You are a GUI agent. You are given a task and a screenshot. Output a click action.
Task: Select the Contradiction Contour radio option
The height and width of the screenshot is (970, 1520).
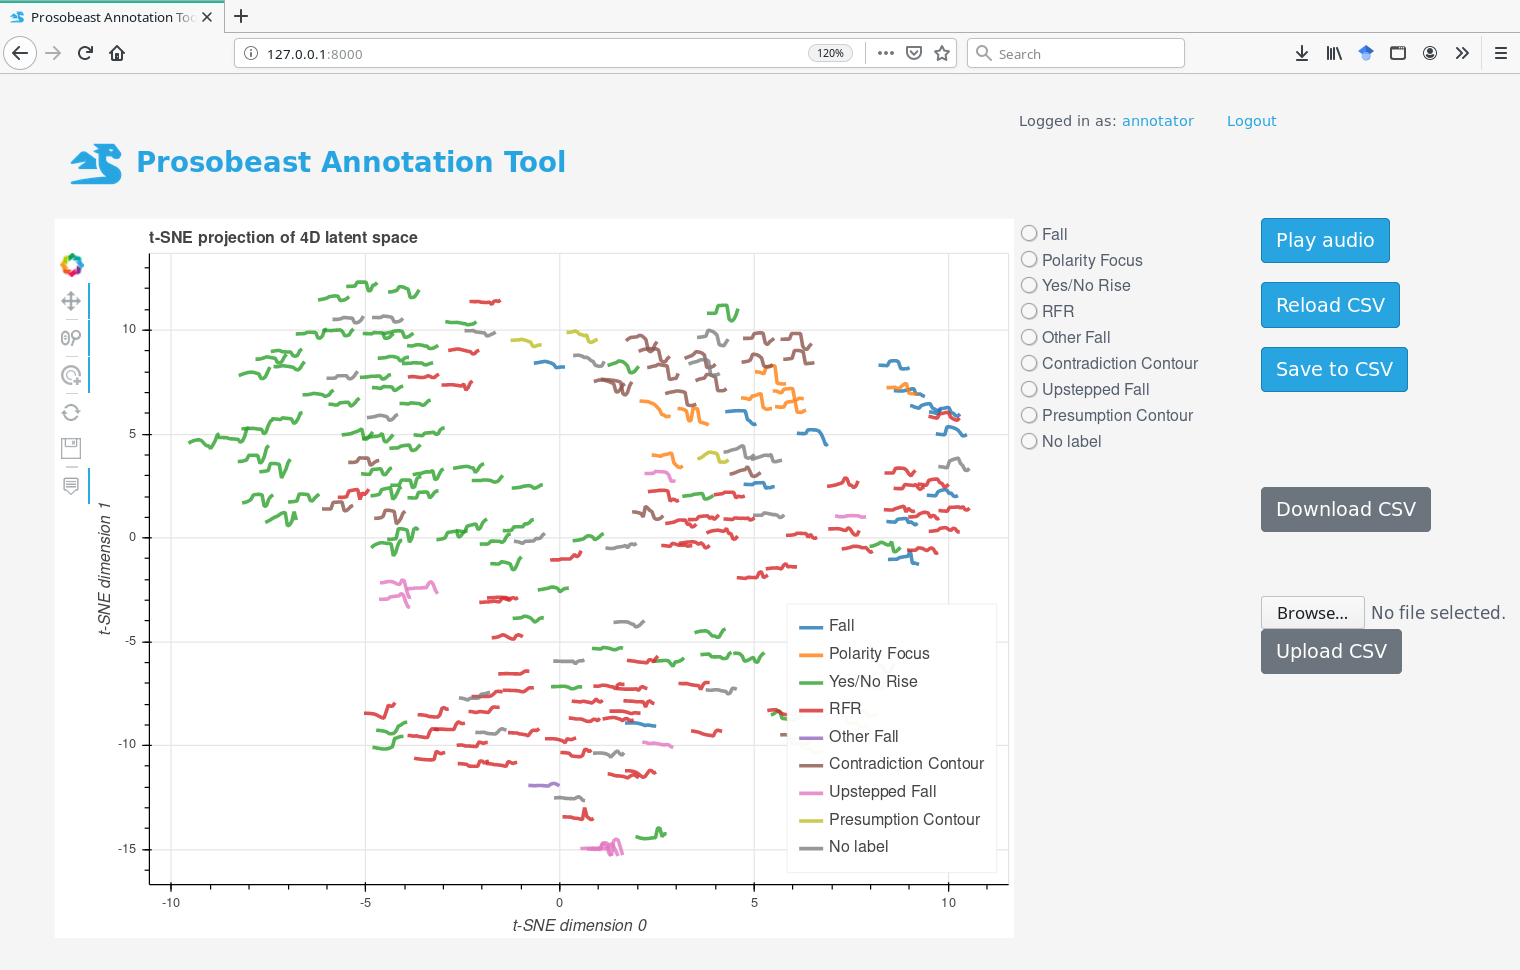(x=1029, y=363)
